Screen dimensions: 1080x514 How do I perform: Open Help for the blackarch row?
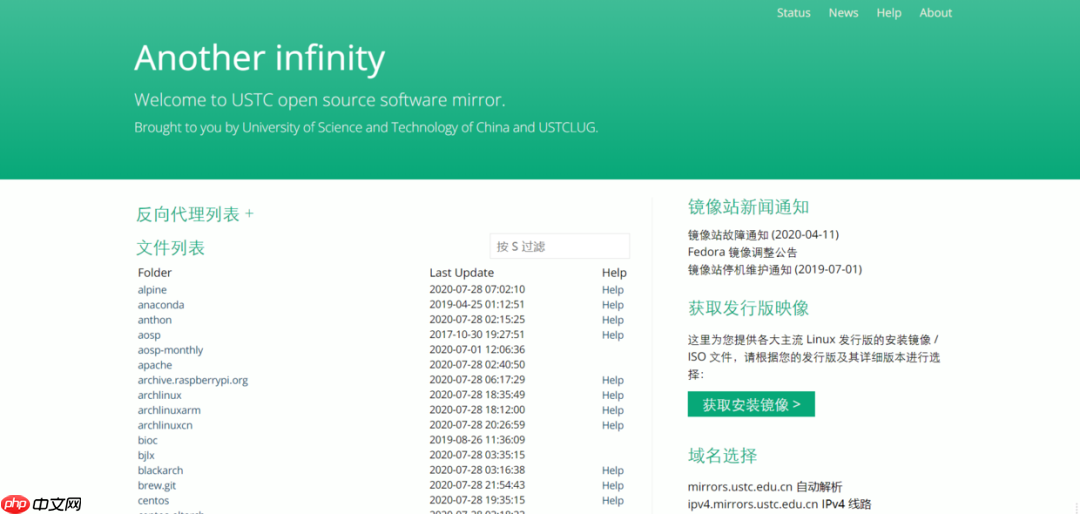(x=612, y=471)
